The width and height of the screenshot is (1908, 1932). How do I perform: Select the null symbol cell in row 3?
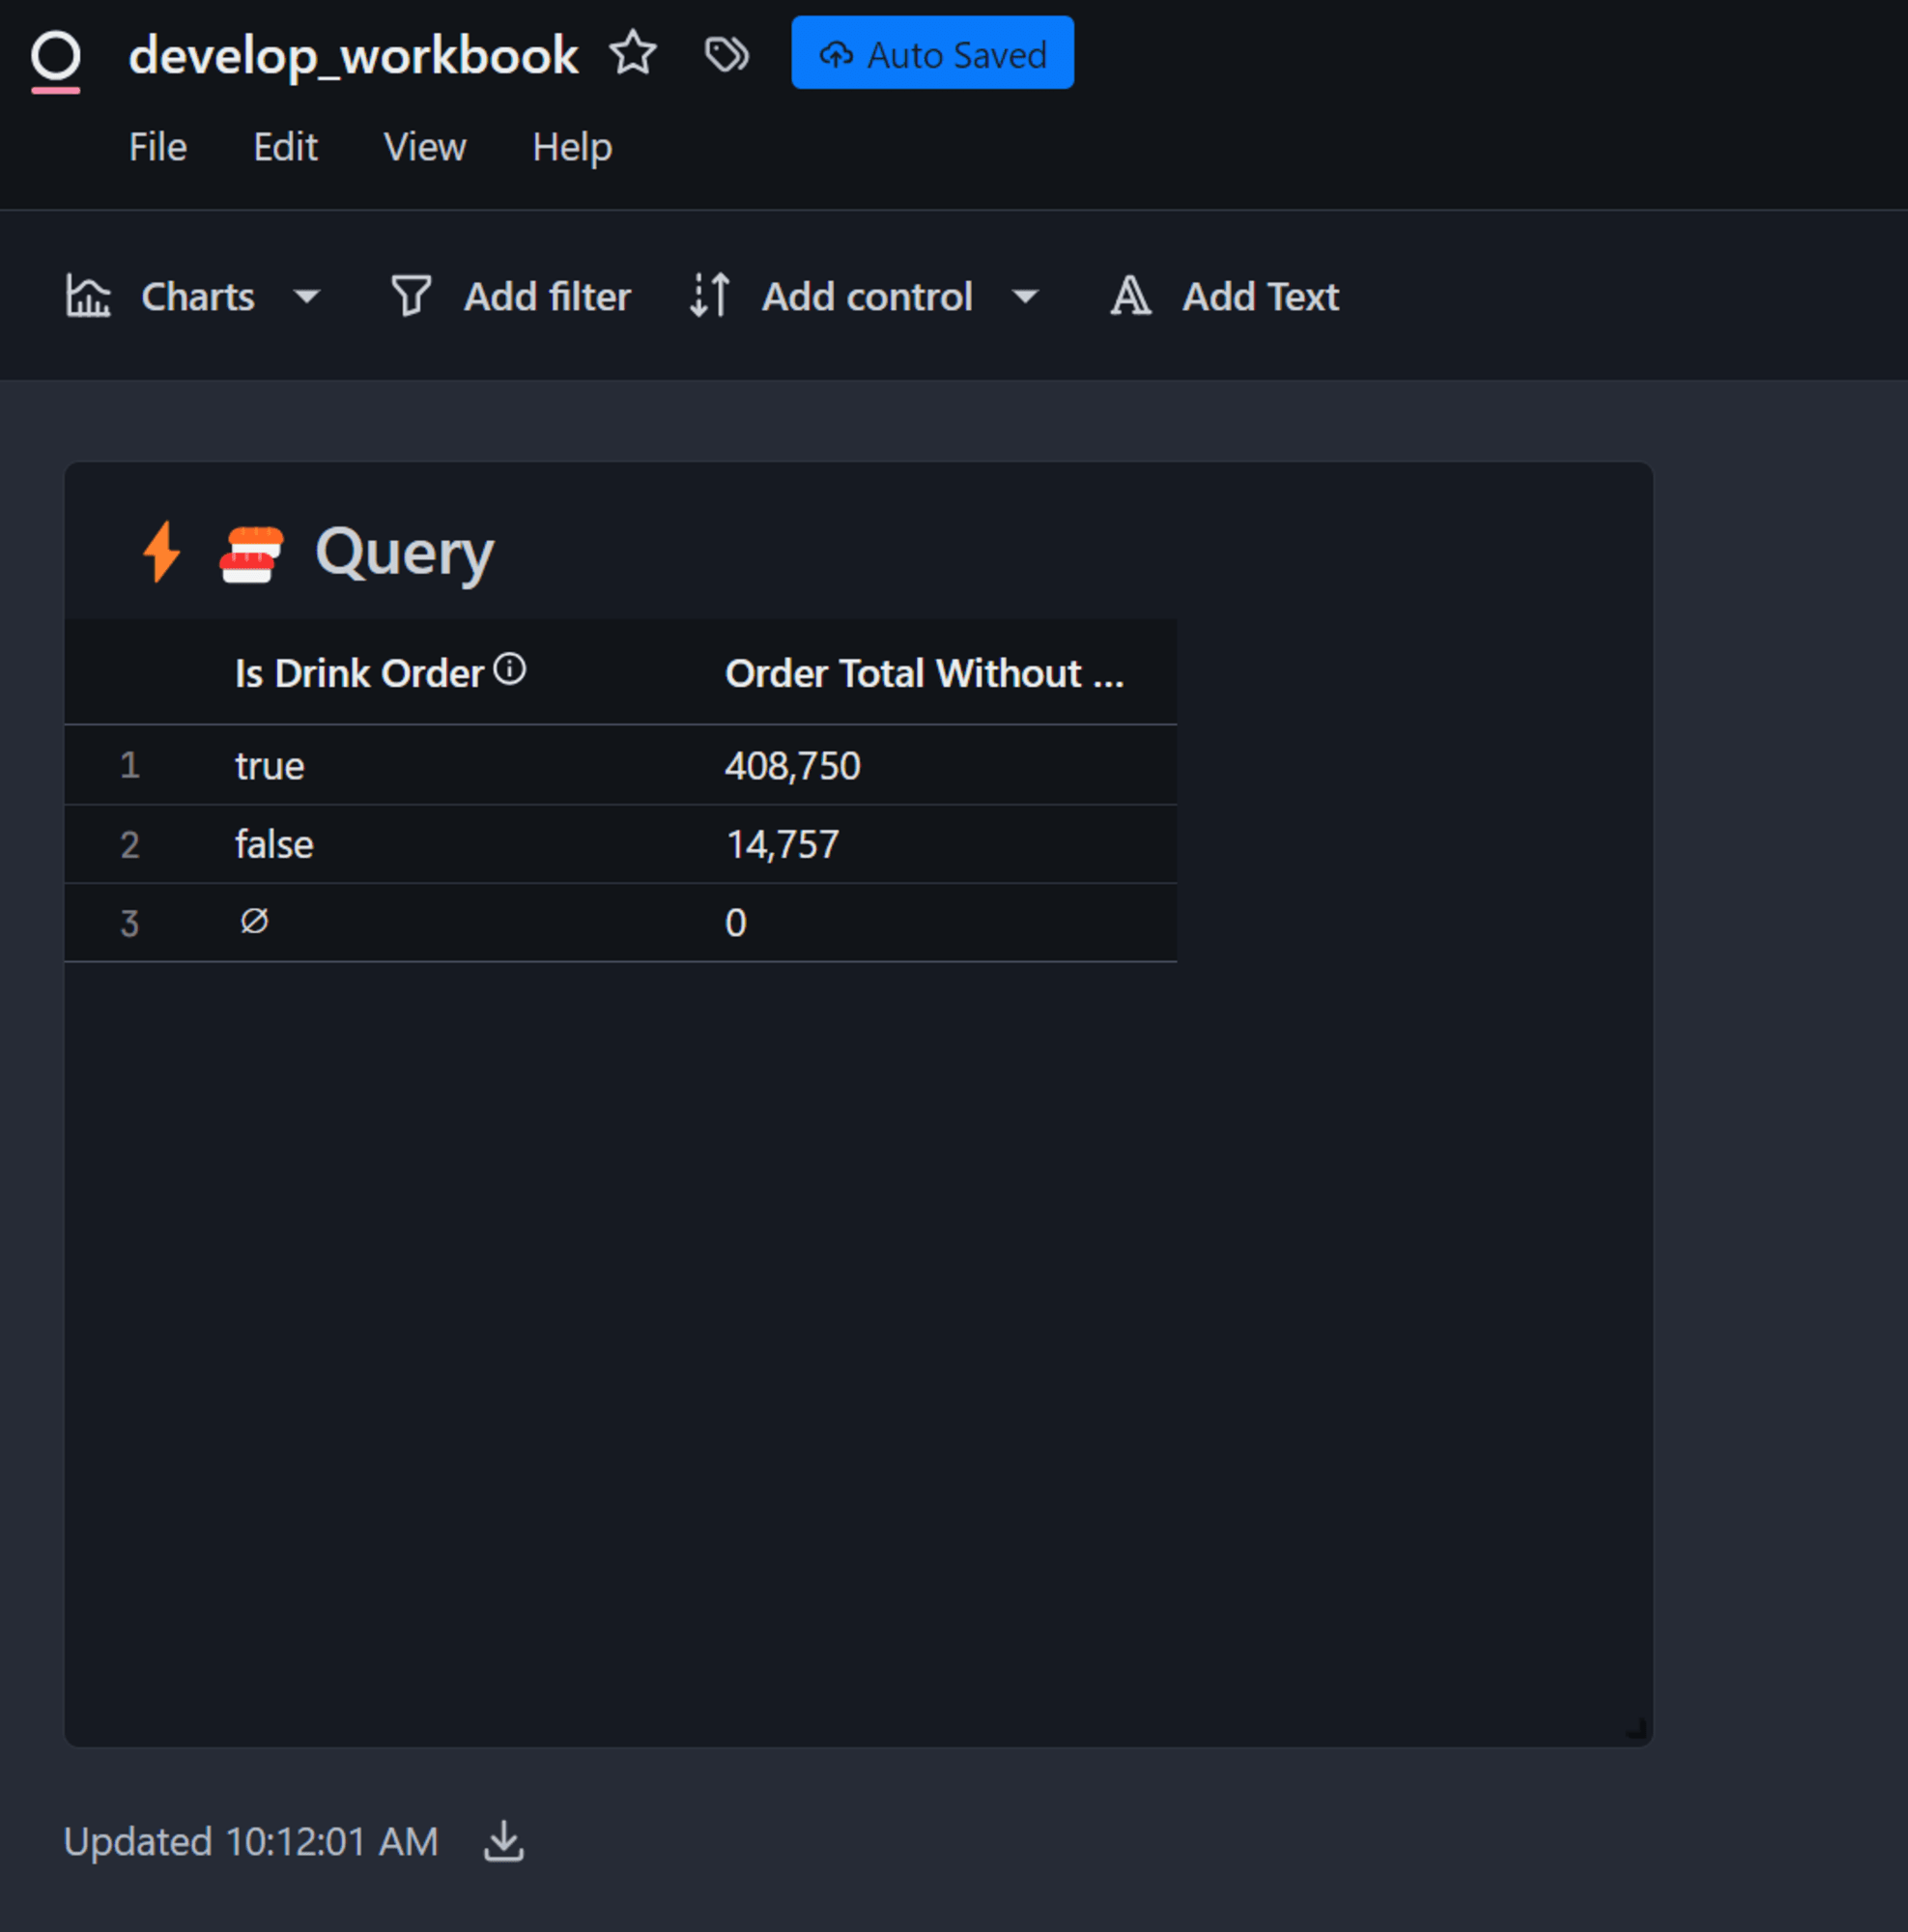coord(254,921)
